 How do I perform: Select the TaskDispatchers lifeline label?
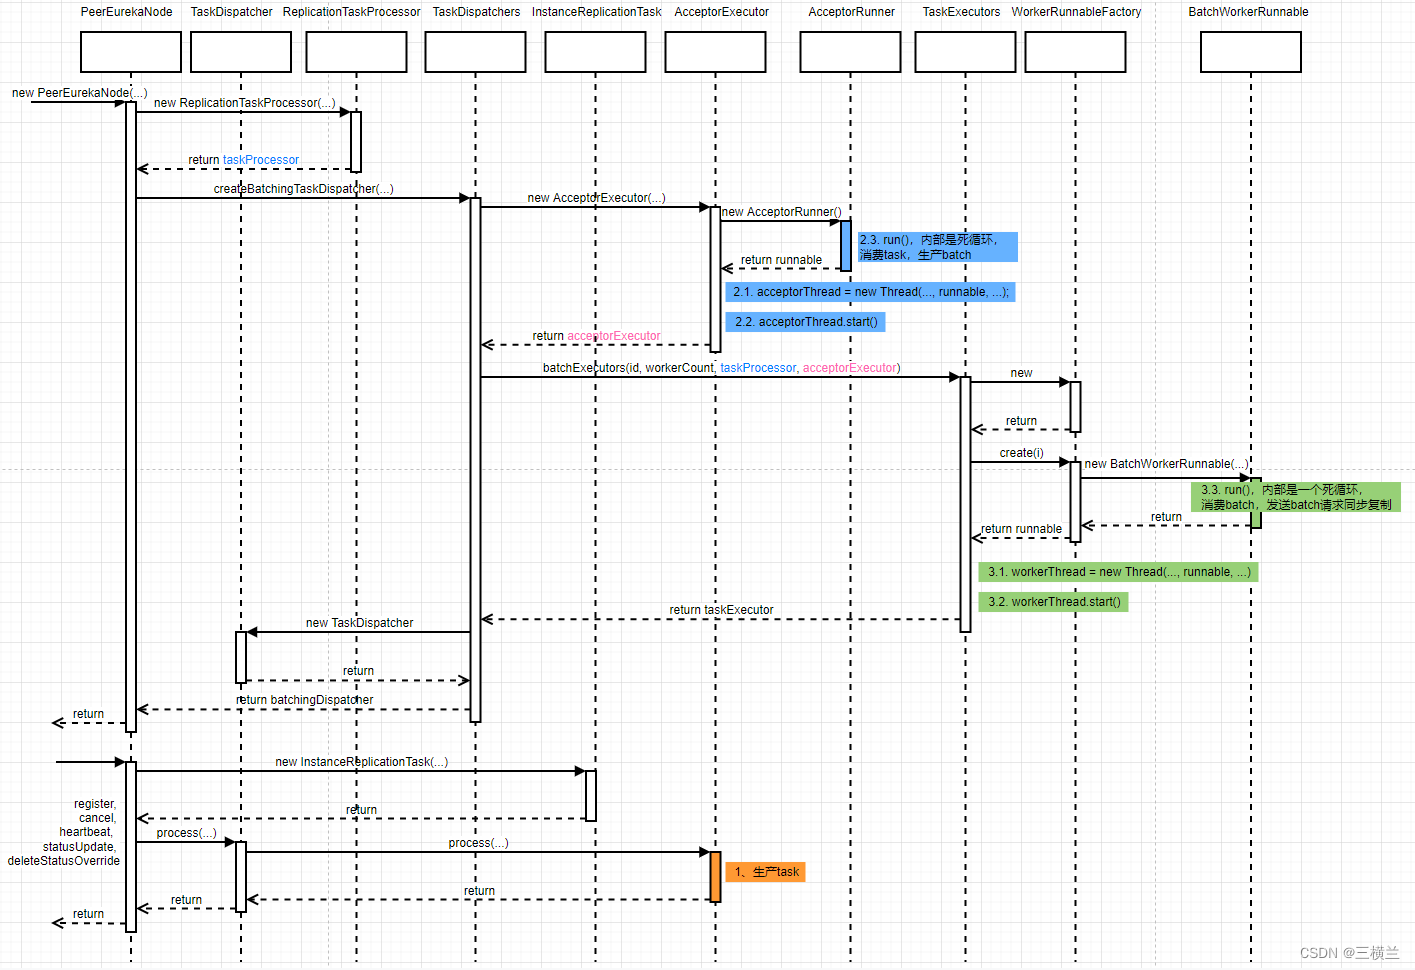[x=476, y=12]
